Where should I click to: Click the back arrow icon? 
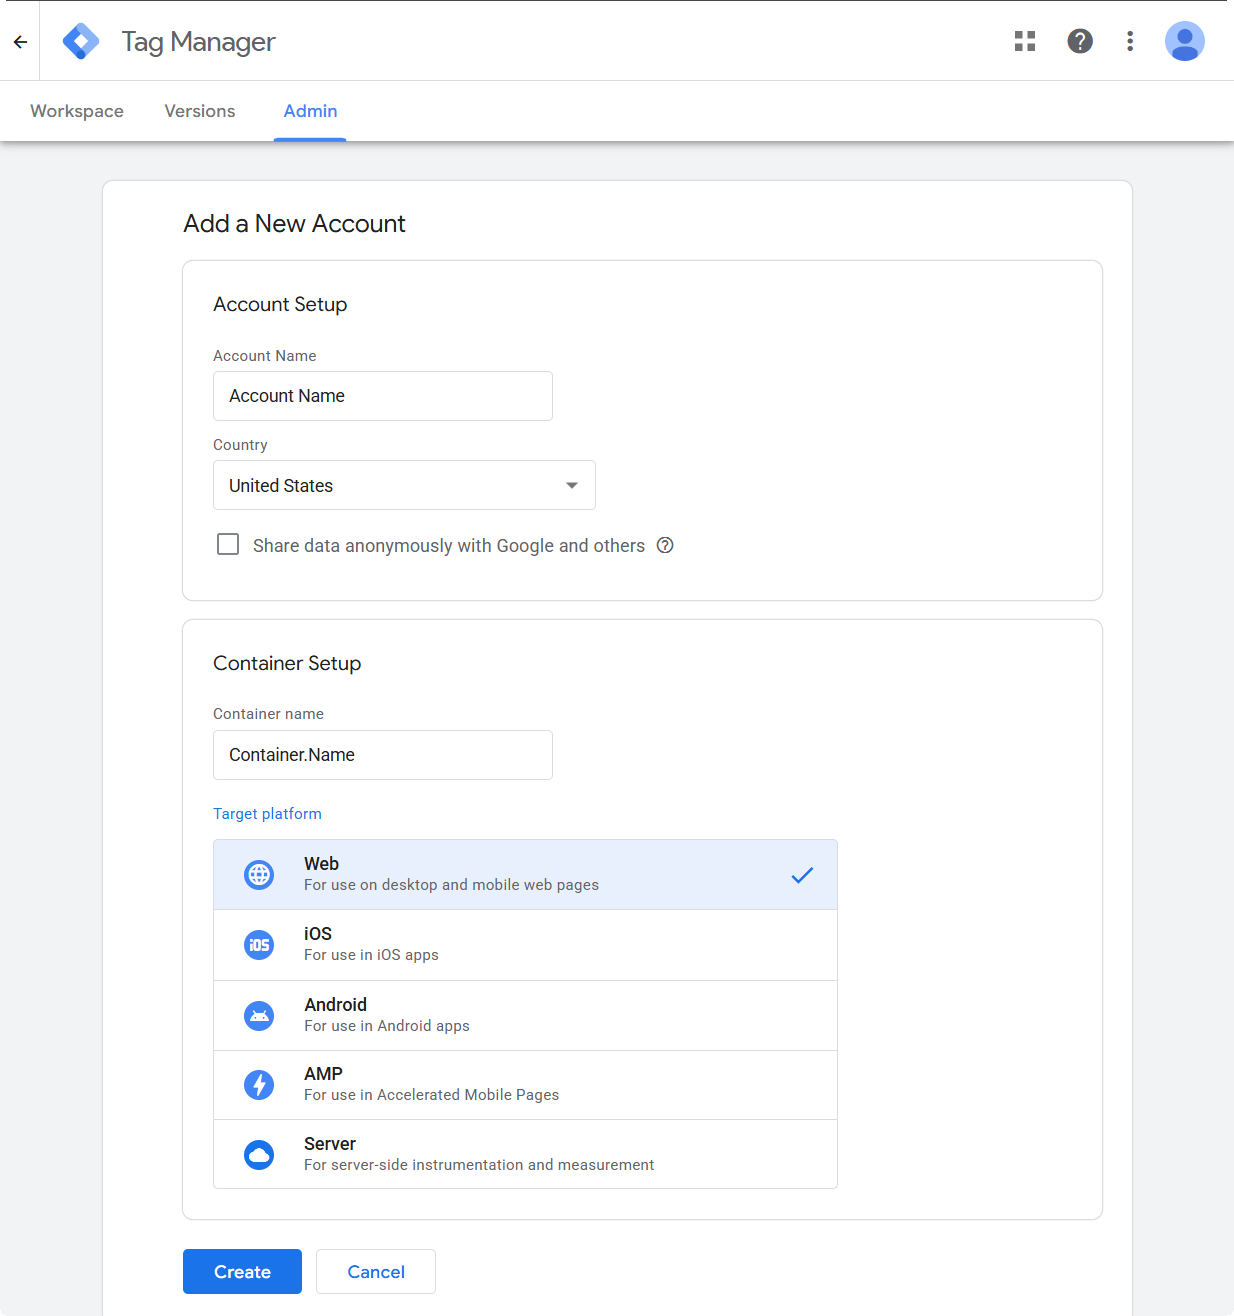coord(20,42)
